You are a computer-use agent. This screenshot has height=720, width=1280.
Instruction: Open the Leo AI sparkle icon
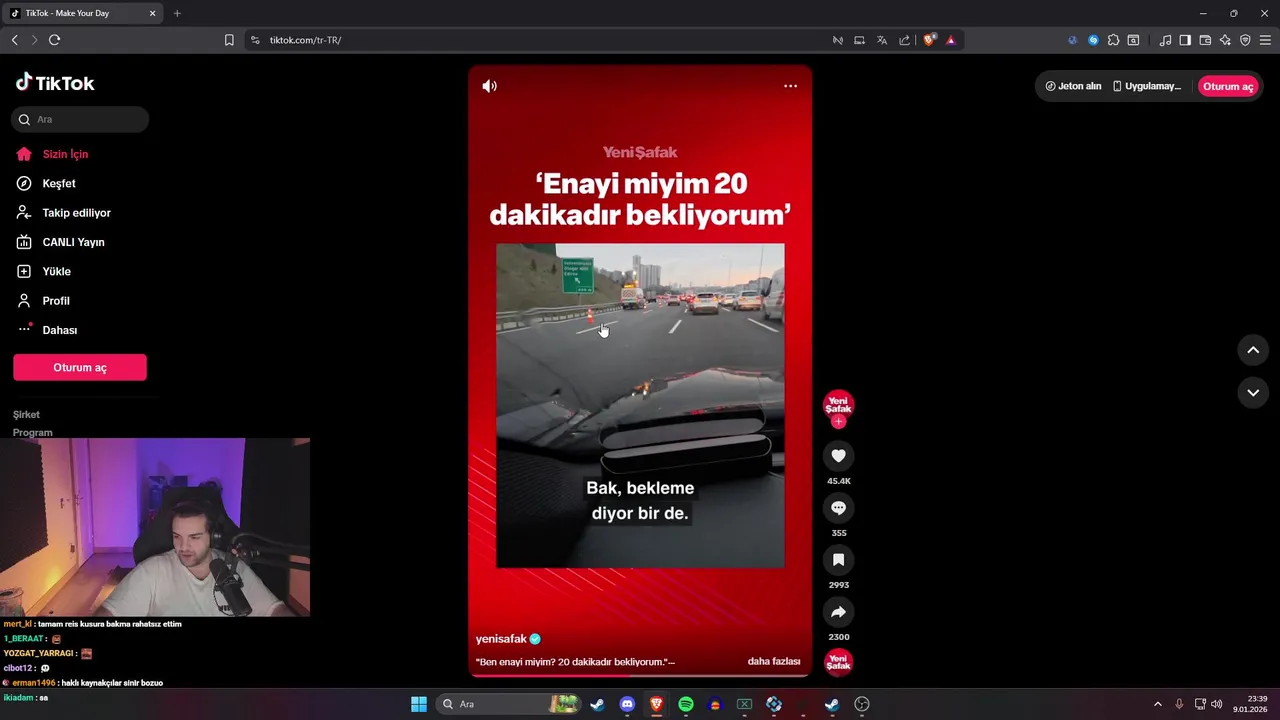[x=1225, y=40]
